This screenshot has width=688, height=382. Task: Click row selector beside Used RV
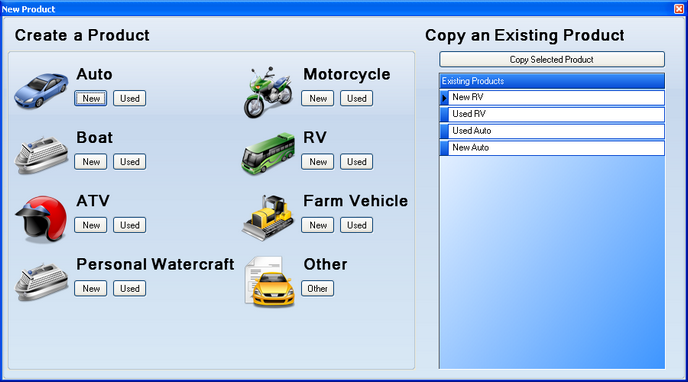pos(444,114)
